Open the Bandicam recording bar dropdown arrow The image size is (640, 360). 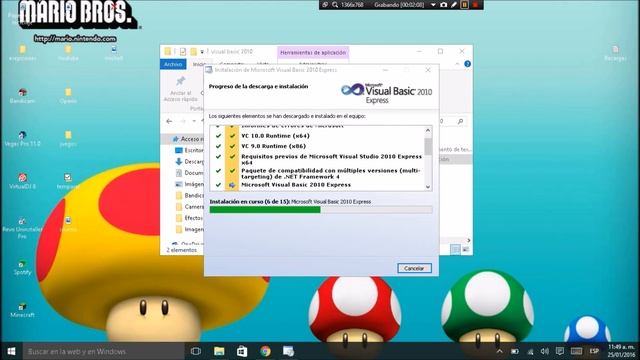(433, 5)
